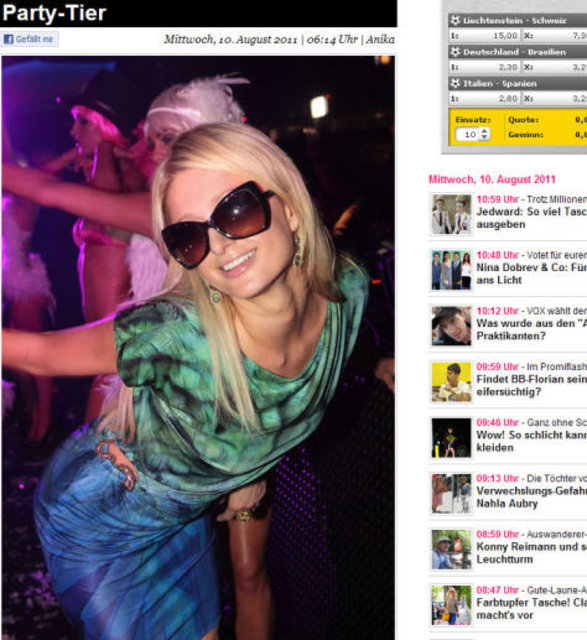Click the thumbnail for the VOX Praktikanten story
The width and height of the screenshot is (587, 640).
coord(451,326)
